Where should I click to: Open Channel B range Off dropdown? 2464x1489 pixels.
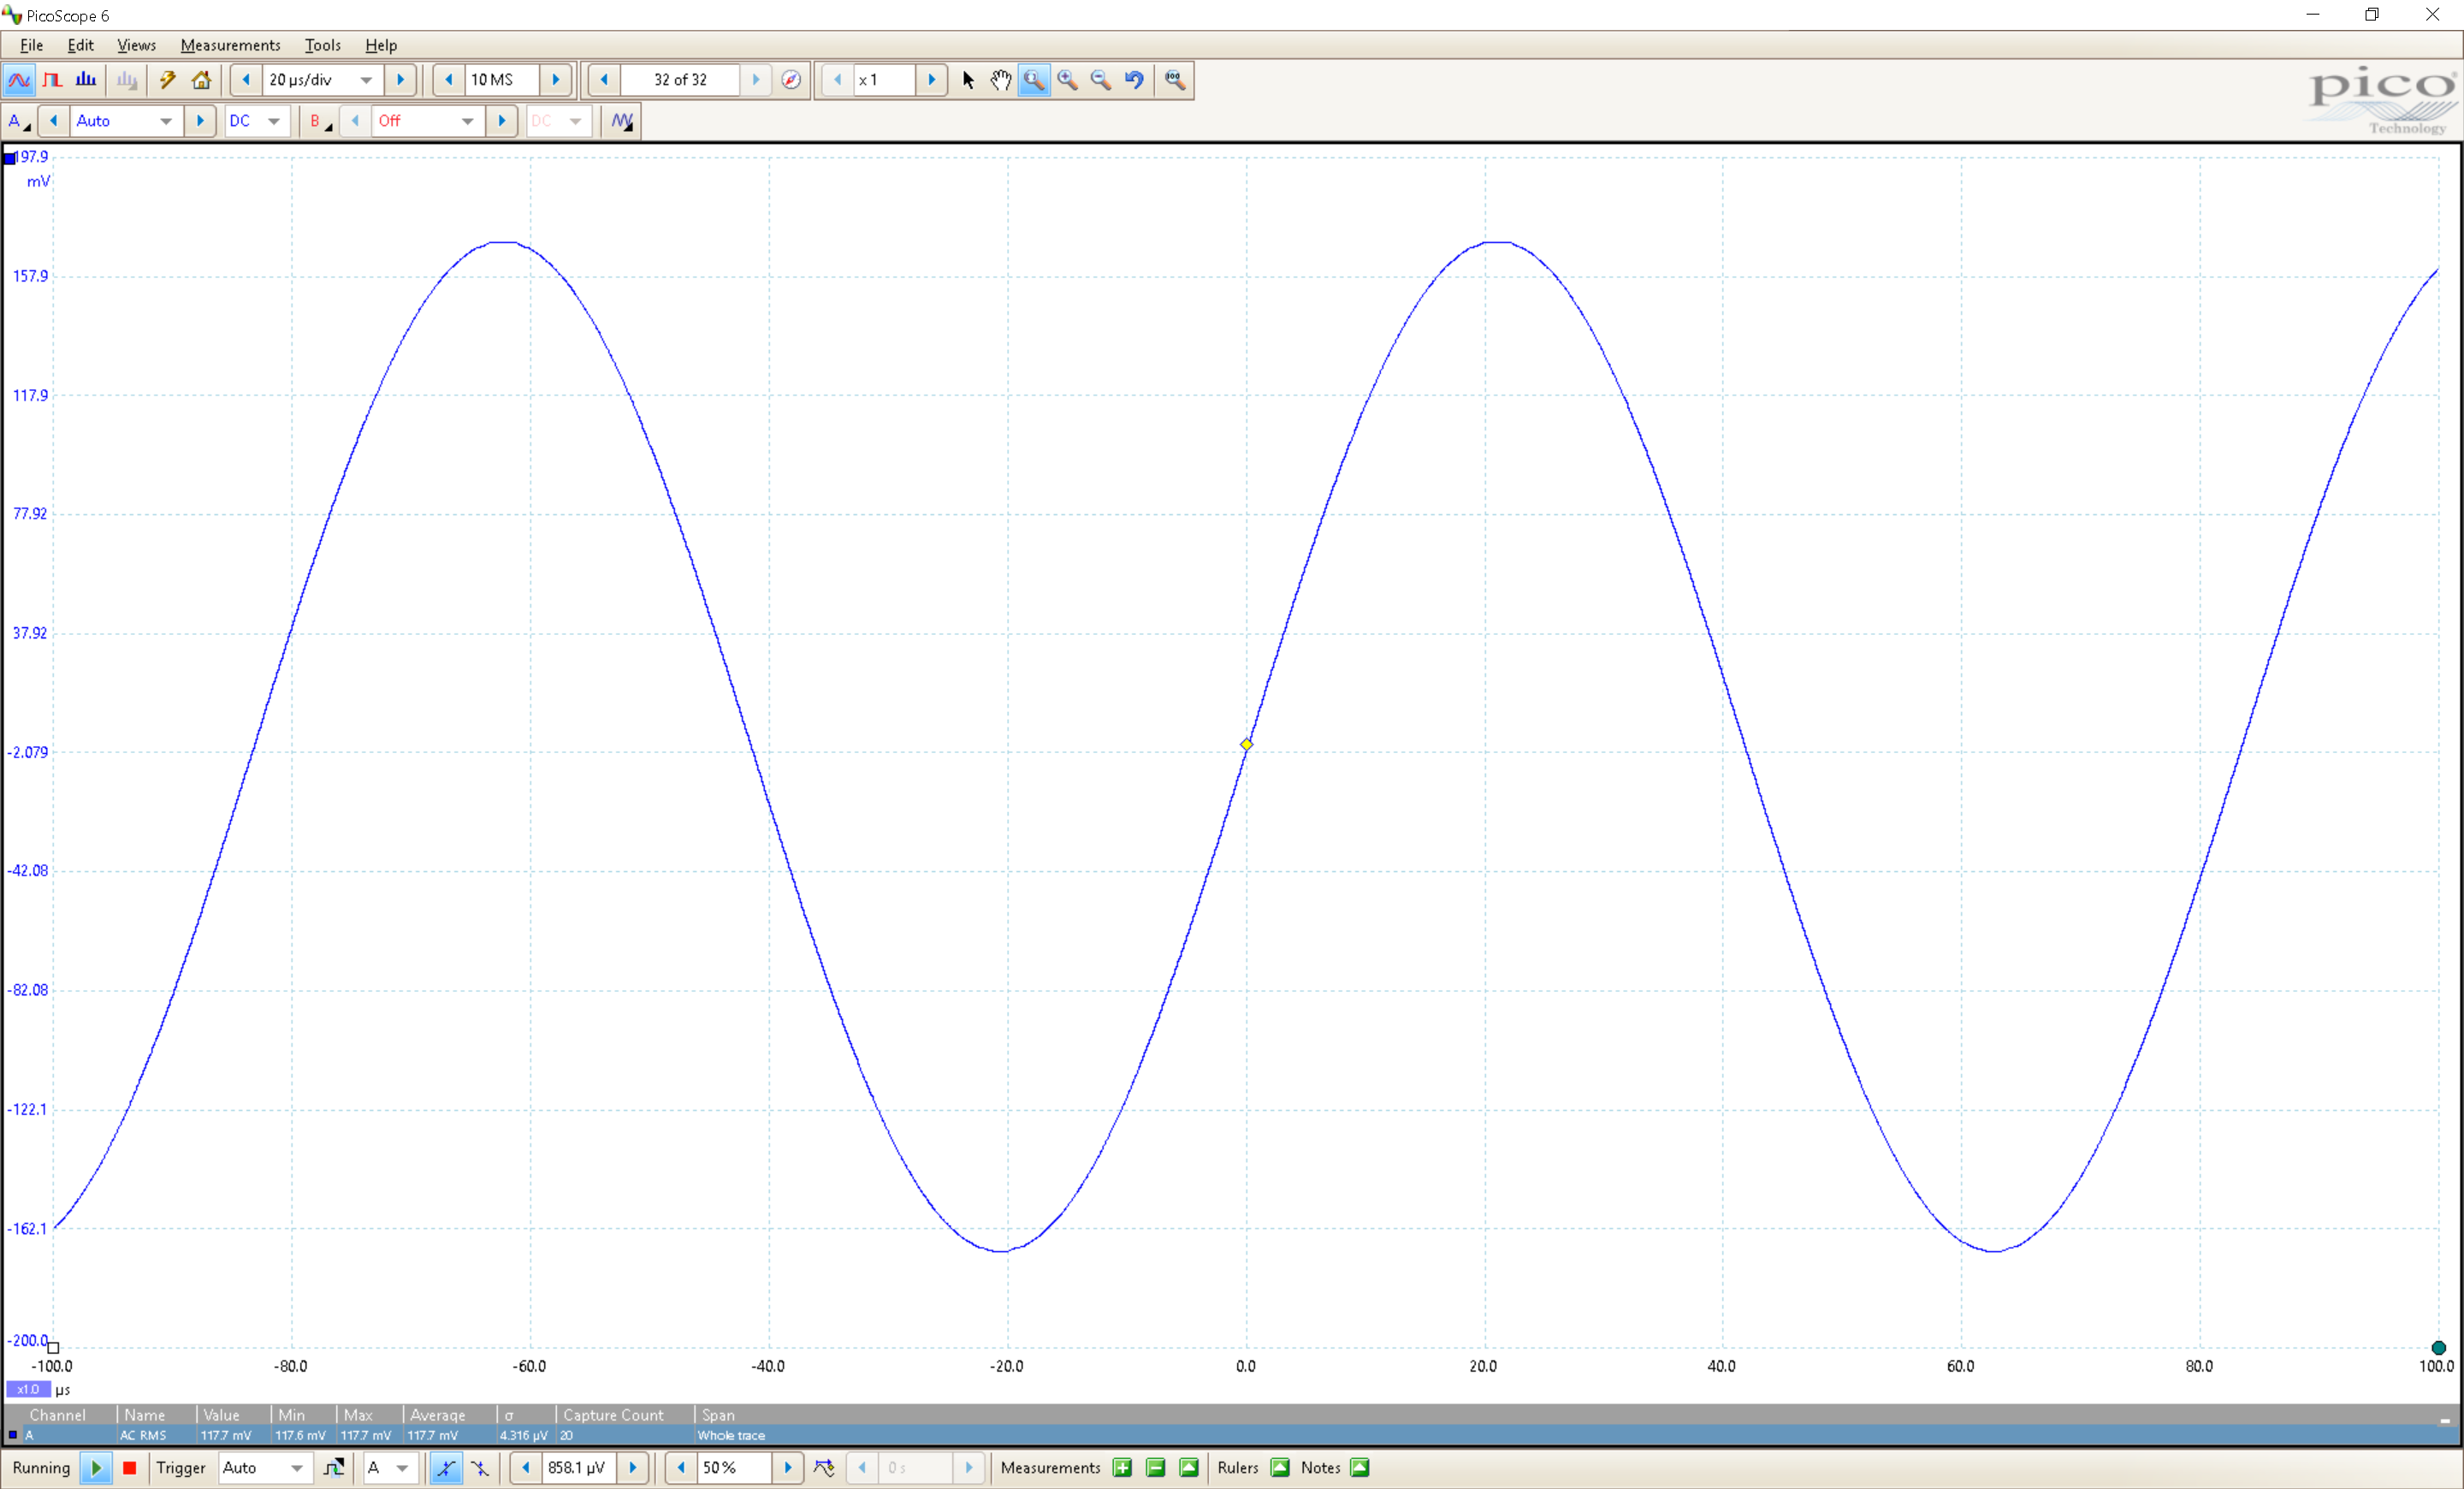(467, 121)
